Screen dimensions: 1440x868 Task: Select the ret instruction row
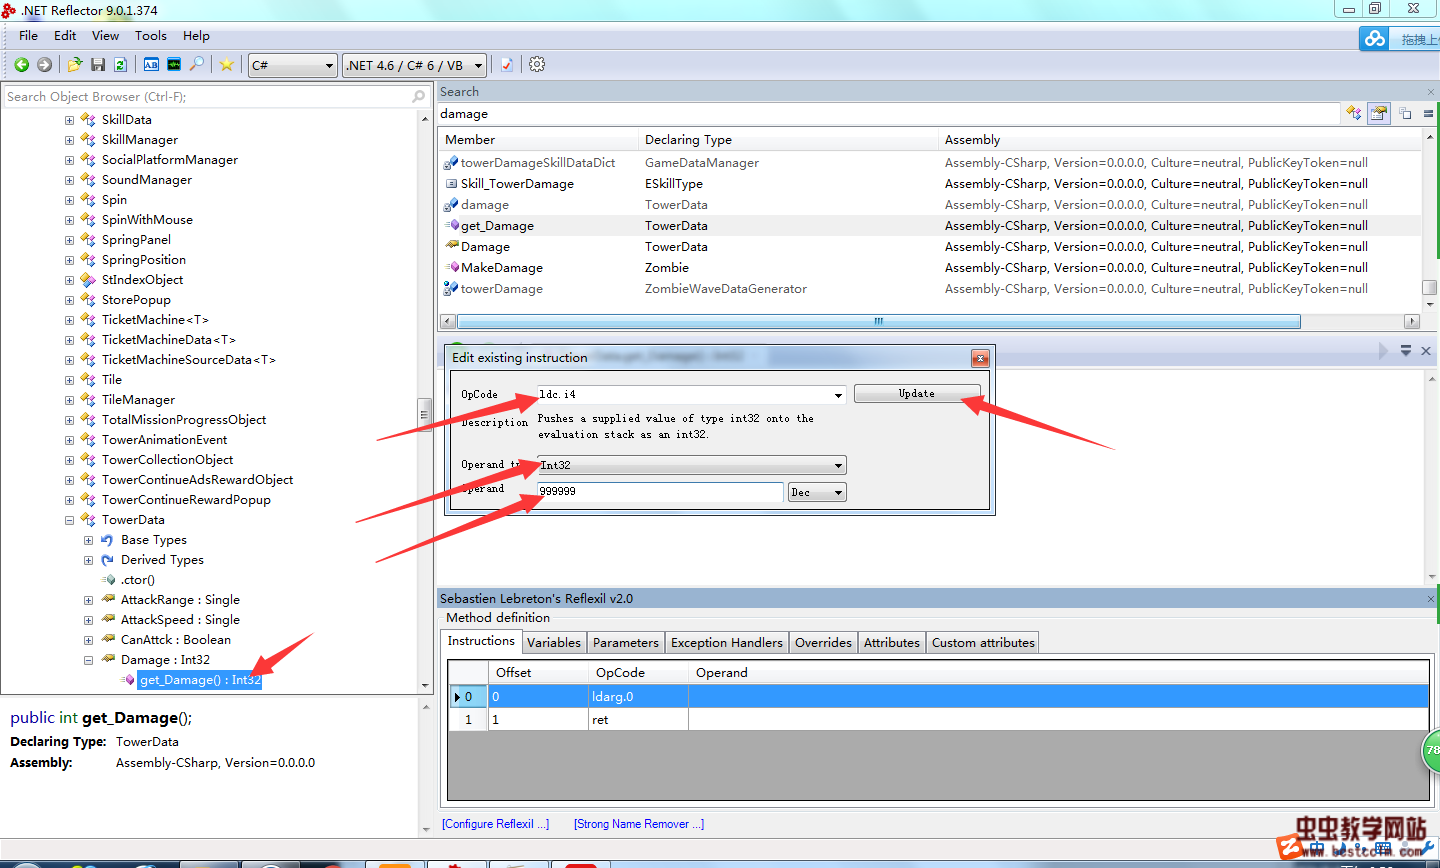pyautogui.click(x=939, y=720)
